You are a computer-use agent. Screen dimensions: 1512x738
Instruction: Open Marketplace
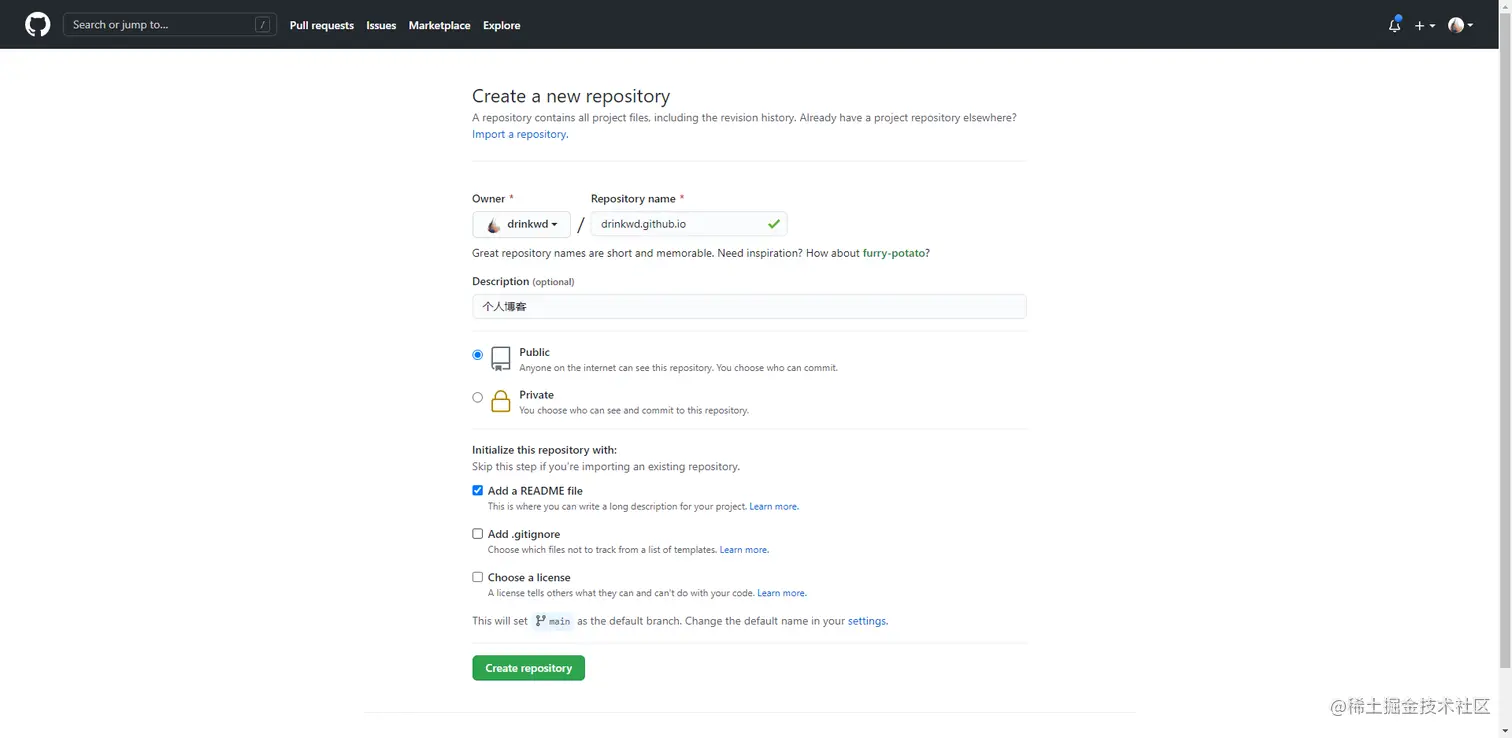(439, 25)
